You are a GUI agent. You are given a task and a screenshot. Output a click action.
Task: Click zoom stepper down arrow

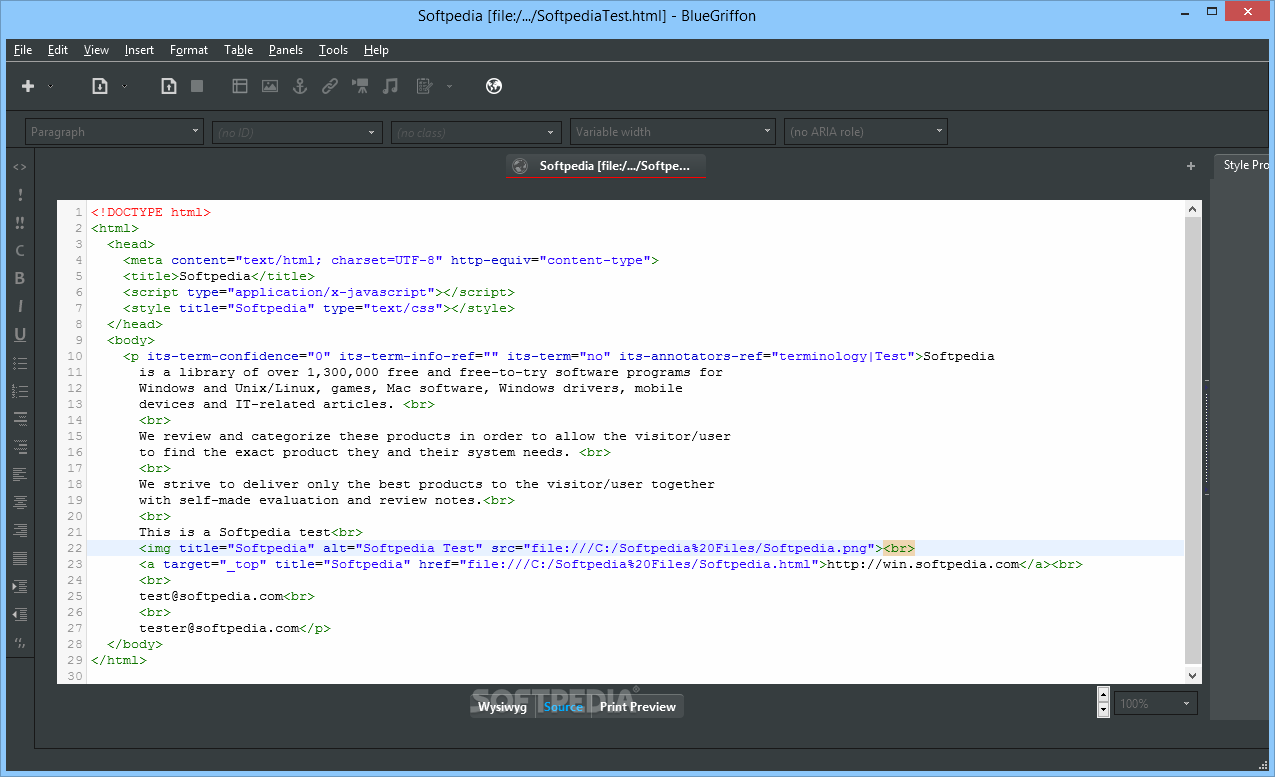[x=1103, y=710]
